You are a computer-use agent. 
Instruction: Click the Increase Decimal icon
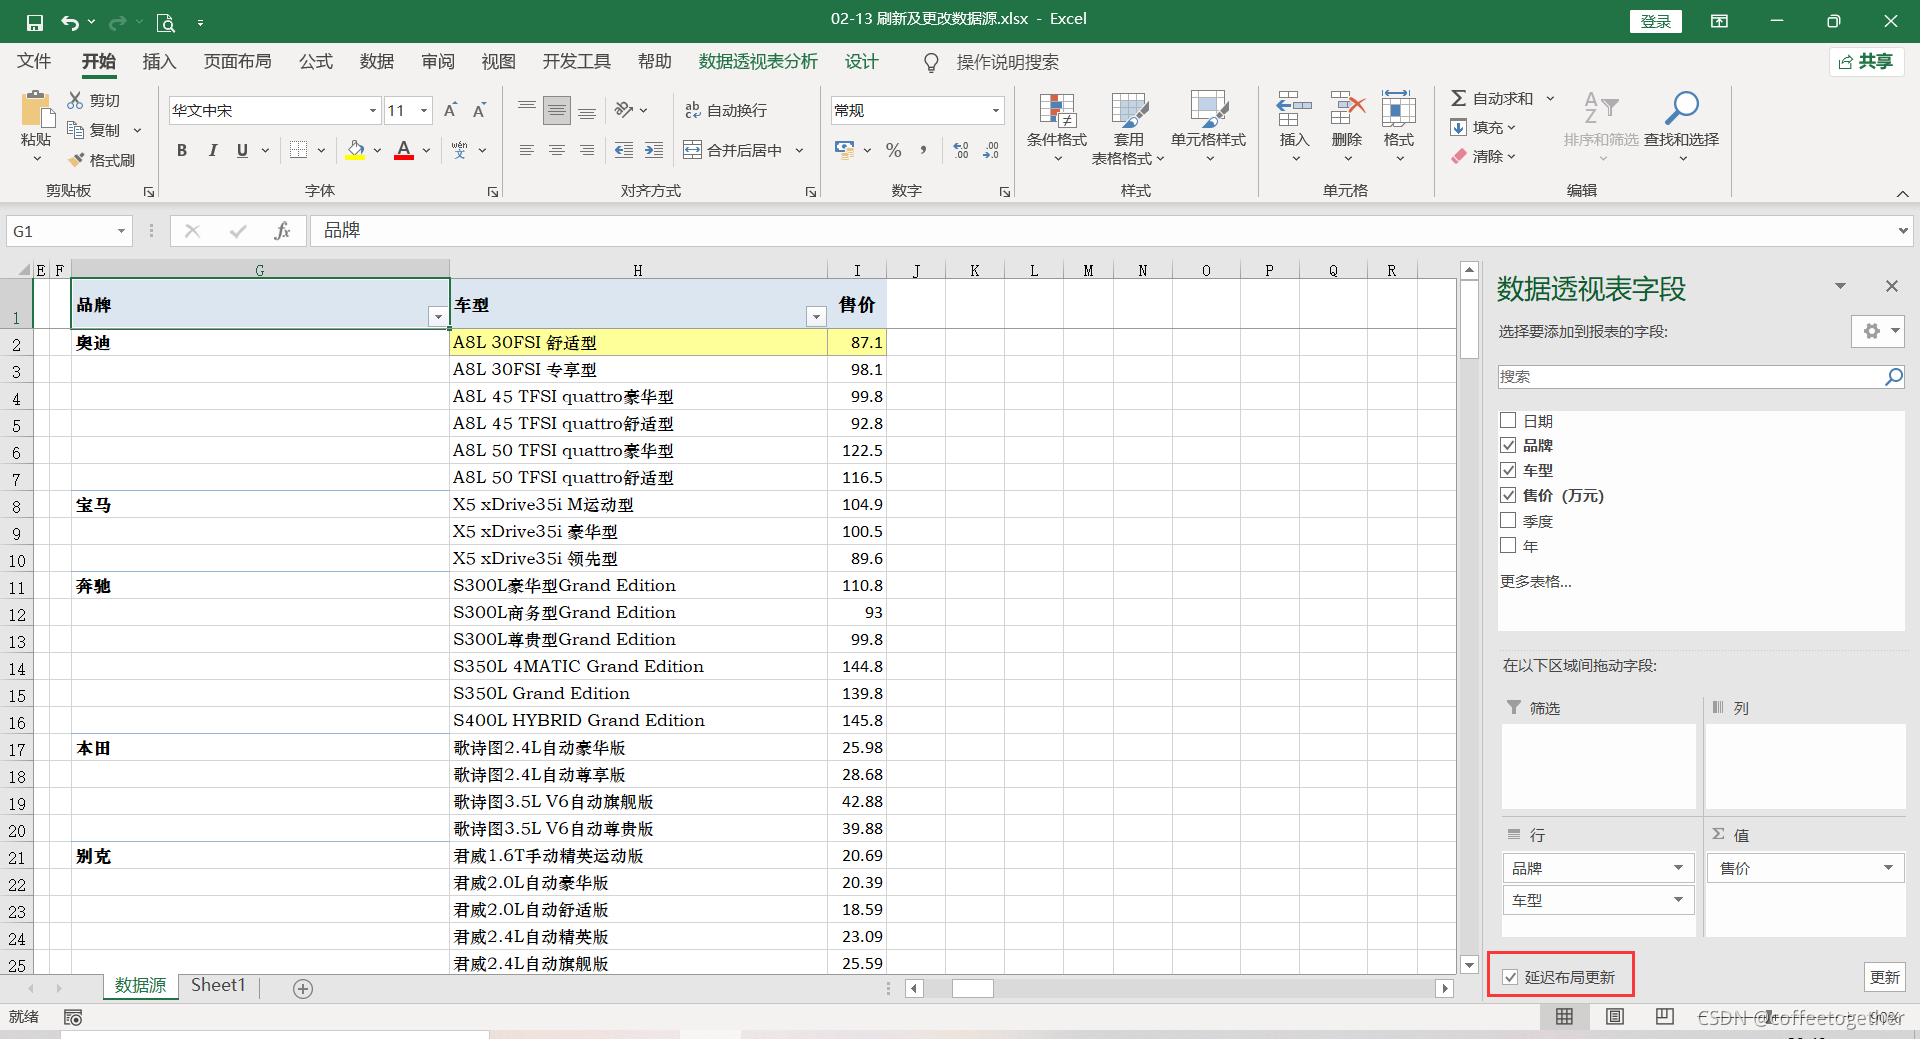[961, 150]
